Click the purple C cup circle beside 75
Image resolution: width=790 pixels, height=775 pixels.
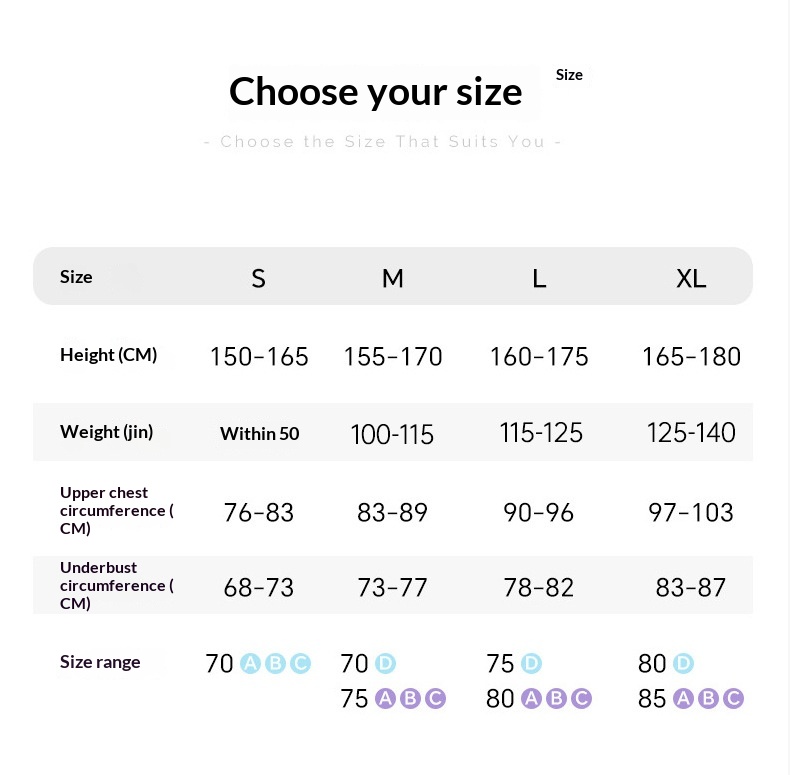coord(435,698)
